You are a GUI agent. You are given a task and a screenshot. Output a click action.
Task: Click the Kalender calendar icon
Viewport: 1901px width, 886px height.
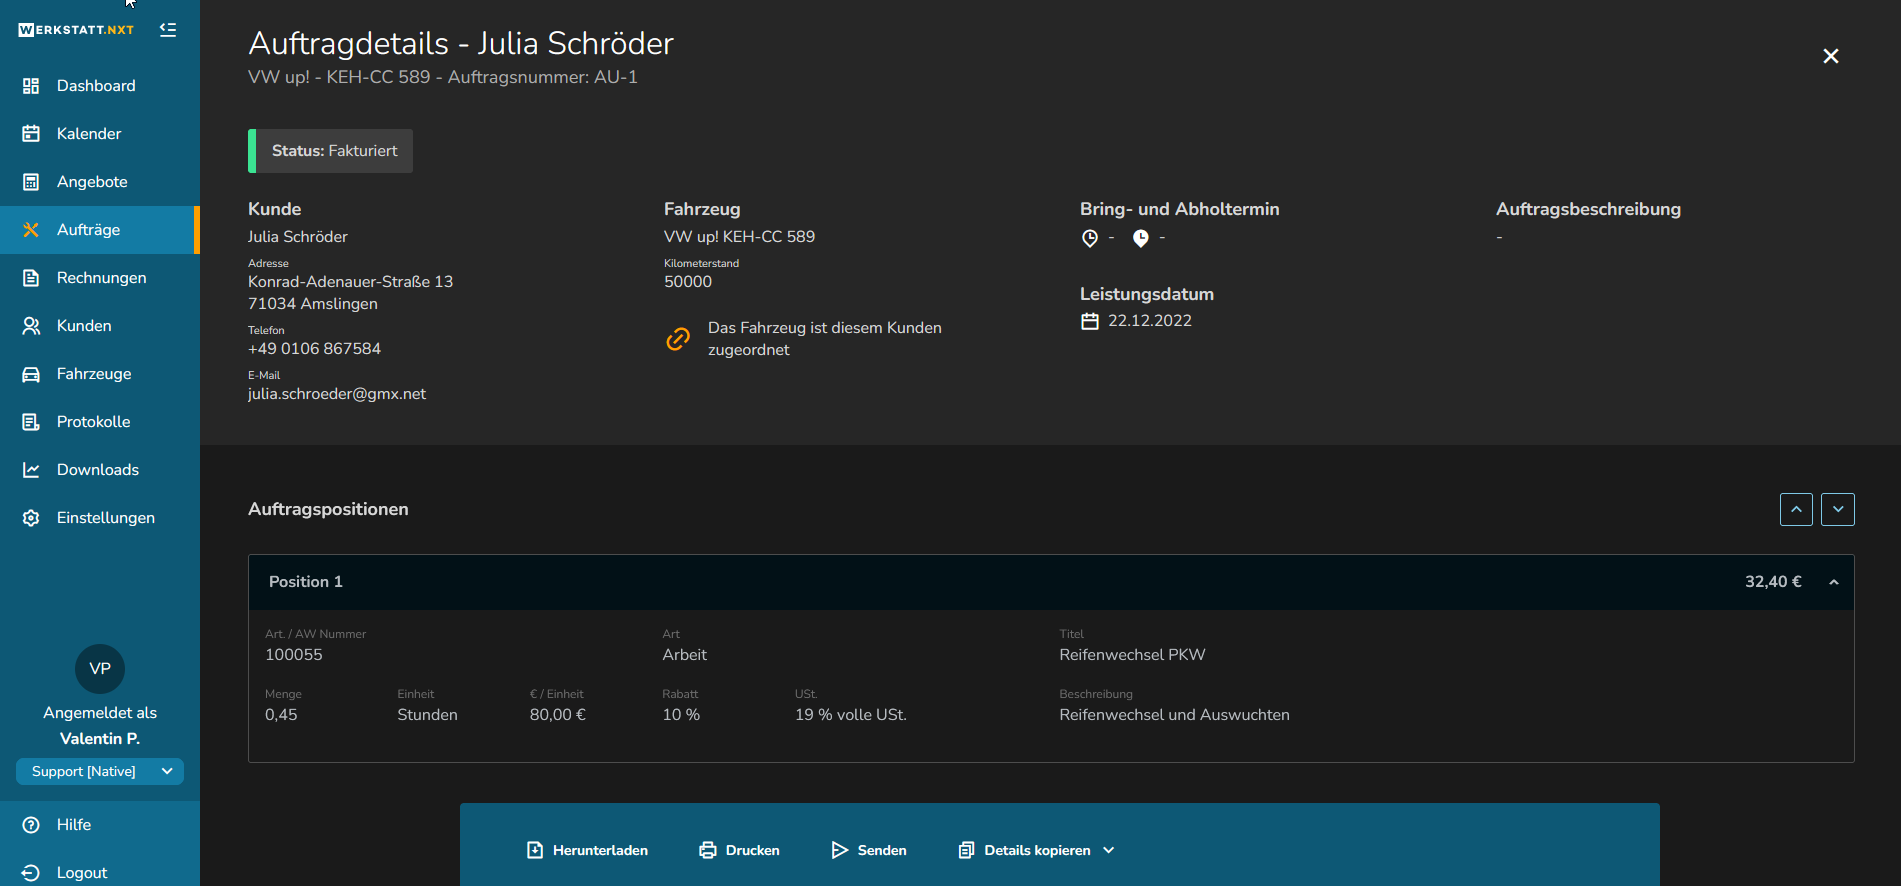tap(31, 134)
